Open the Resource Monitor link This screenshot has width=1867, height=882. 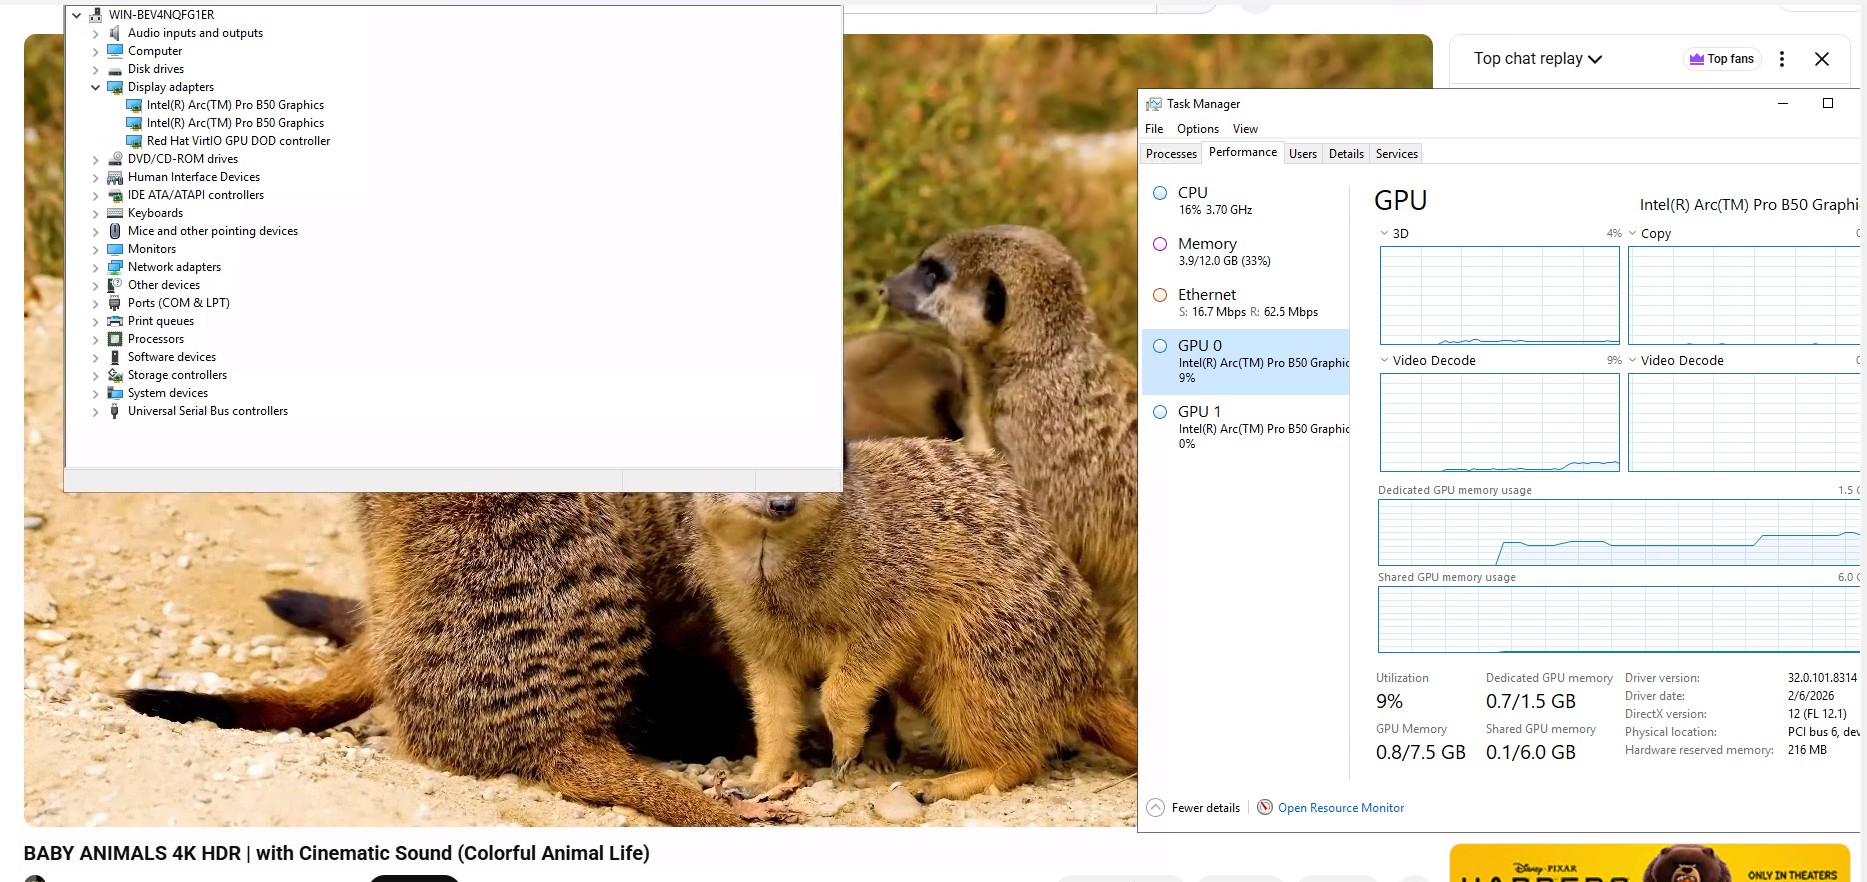pyautogui.click(x=1340, y=808)
